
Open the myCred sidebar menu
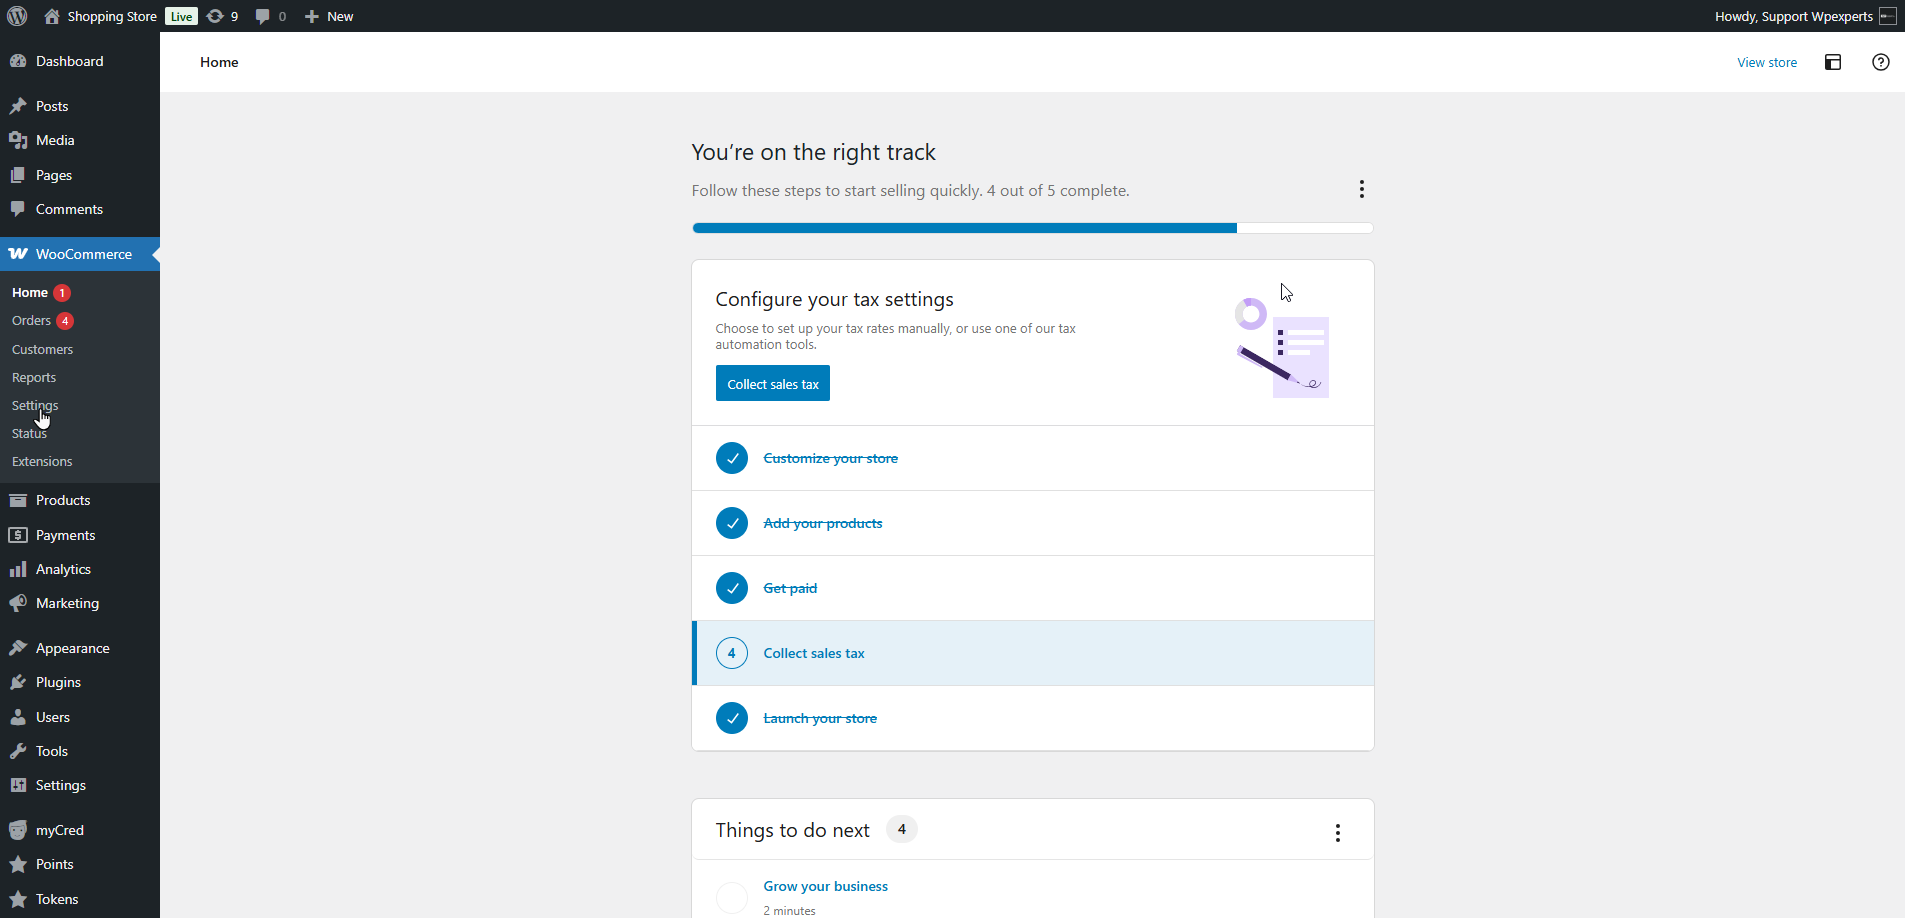pos(59,830)
